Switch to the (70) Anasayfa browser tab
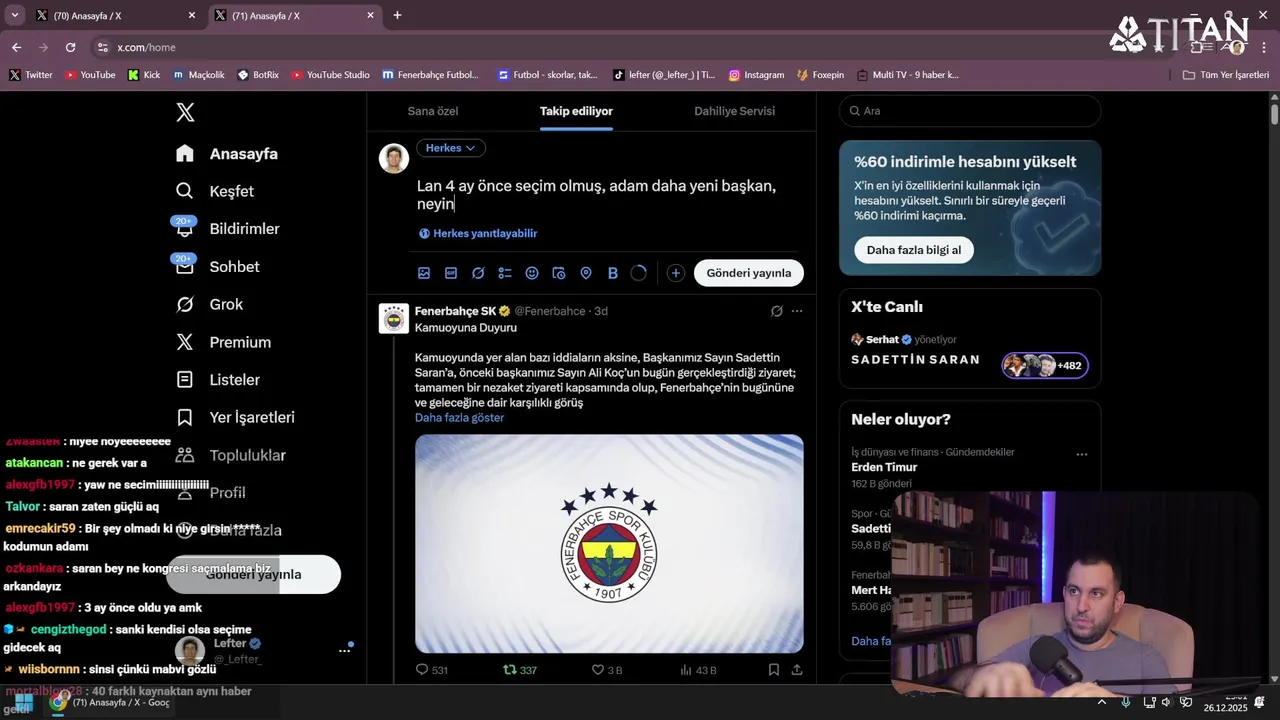 (115, 16)
